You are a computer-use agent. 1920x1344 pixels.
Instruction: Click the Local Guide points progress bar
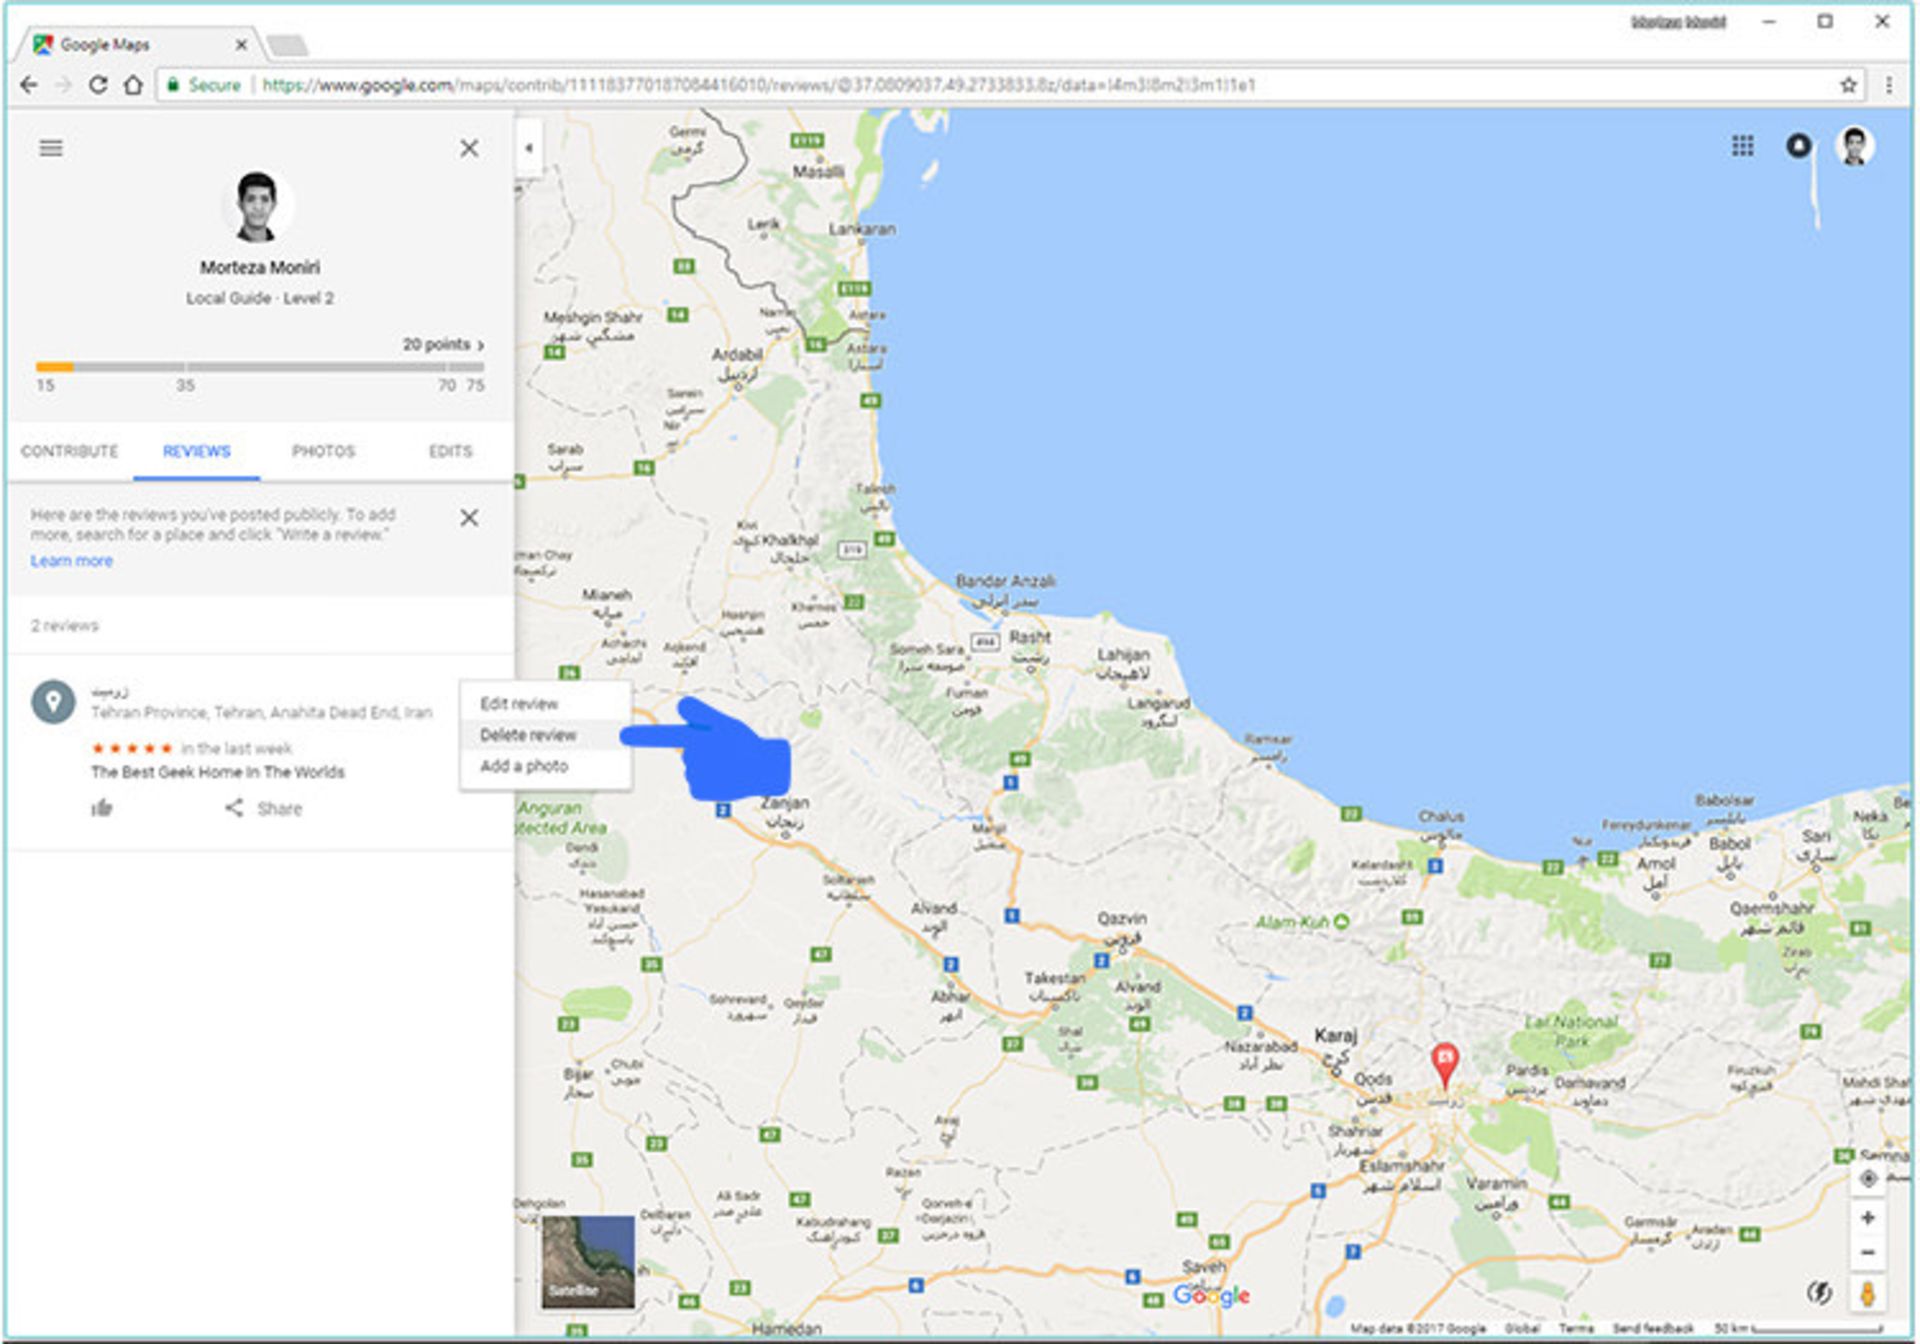[260, 367]
